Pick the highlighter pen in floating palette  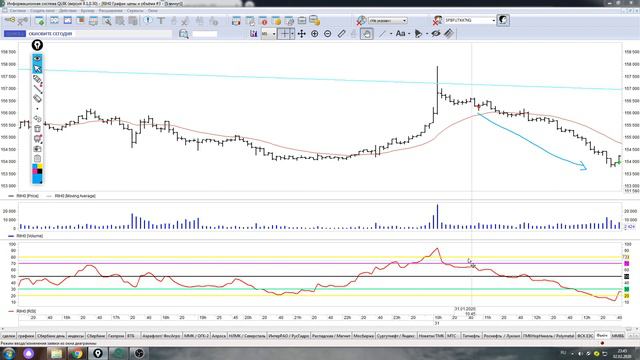pyautogui.click(x=37, y=79)
